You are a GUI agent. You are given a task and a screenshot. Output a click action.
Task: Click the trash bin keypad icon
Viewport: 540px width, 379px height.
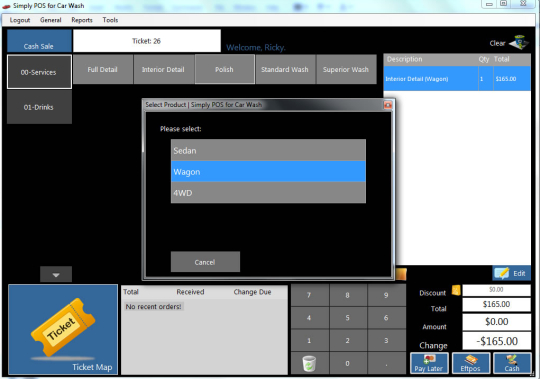(309, 364)
